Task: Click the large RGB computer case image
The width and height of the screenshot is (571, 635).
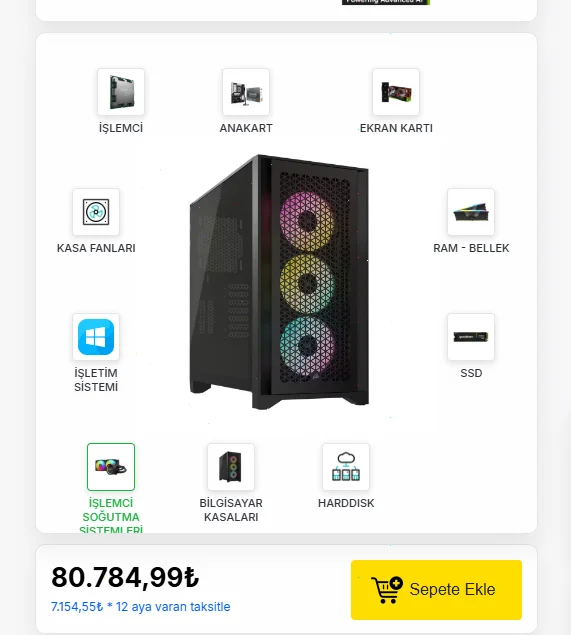Action: (279, 282)
